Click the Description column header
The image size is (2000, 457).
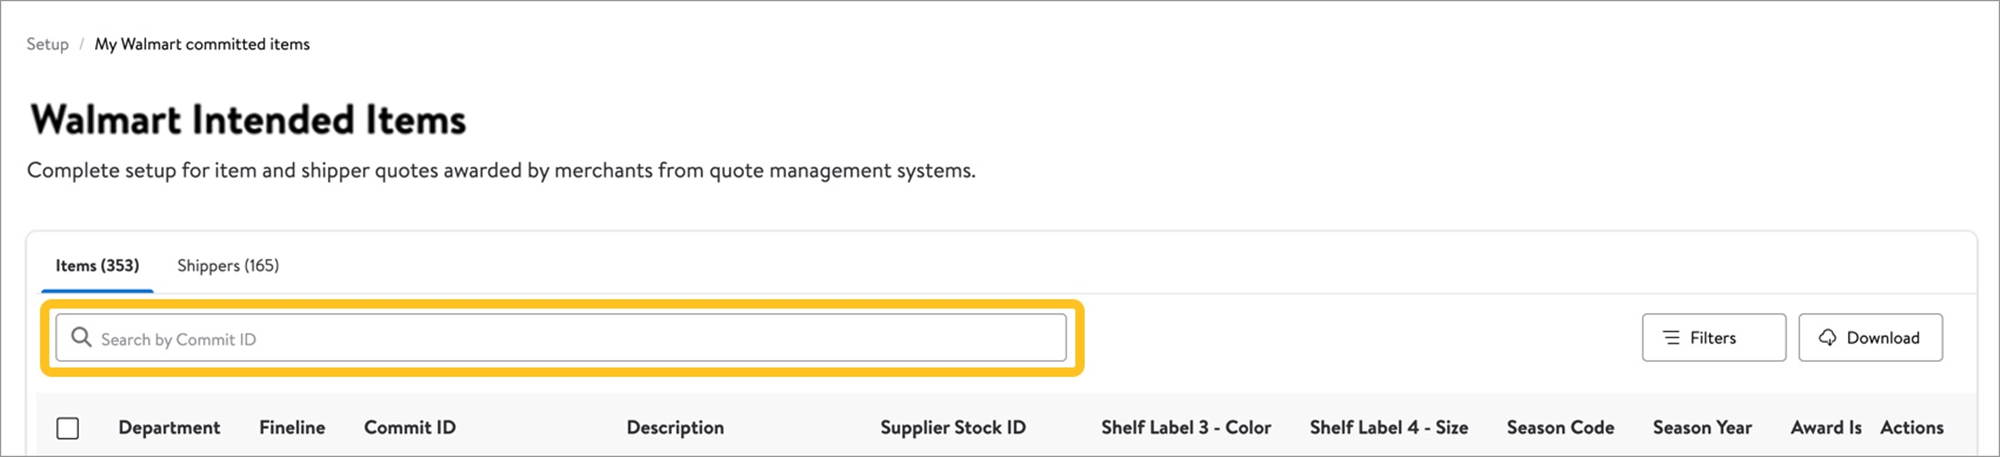pos(675,427)
